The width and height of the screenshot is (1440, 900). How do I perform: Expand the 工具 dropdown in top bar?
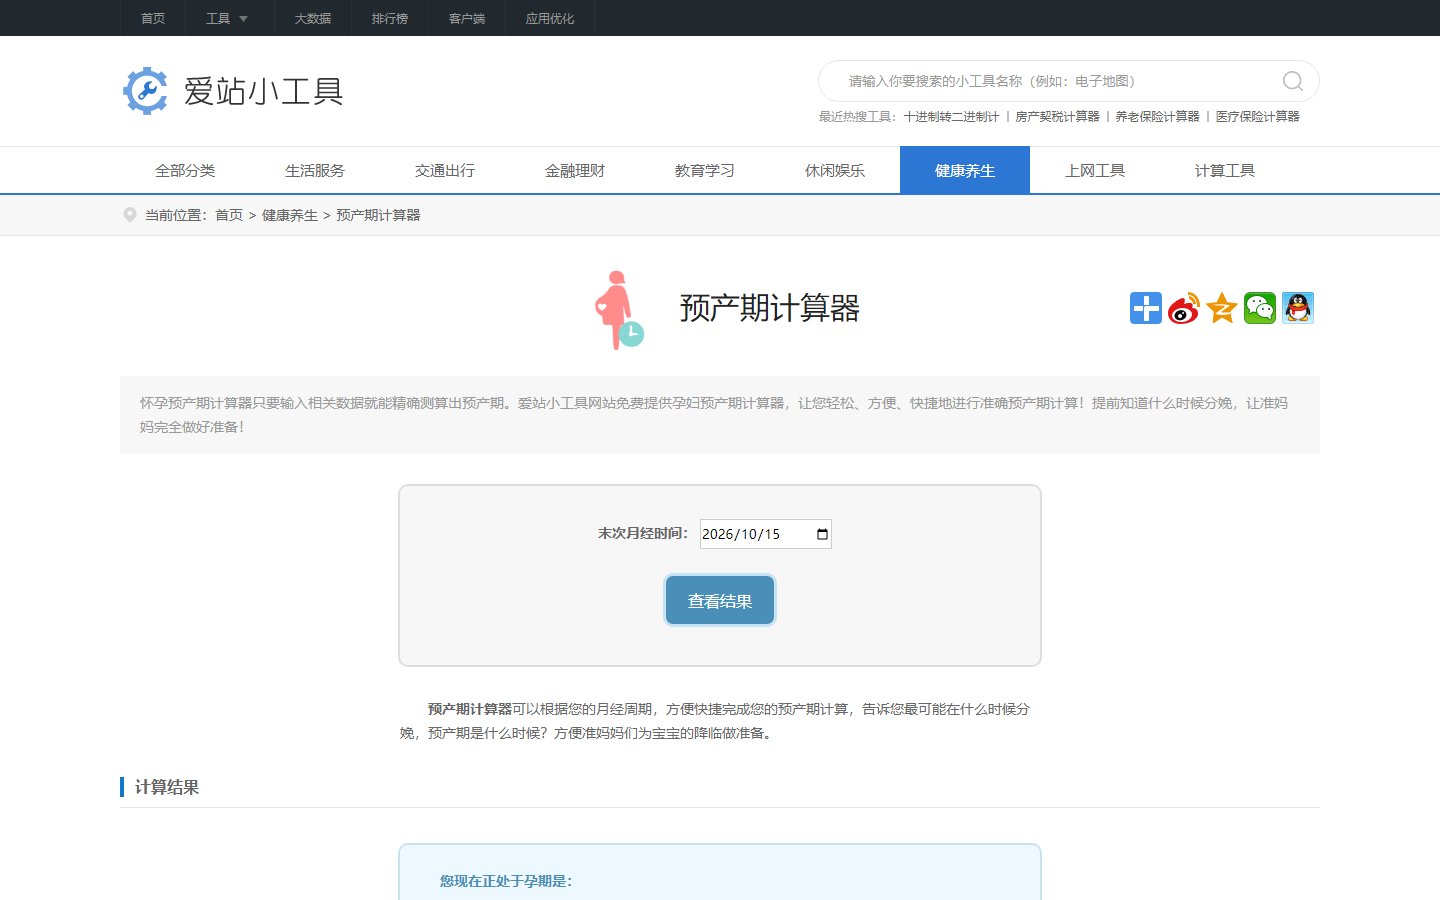point(229,18)
